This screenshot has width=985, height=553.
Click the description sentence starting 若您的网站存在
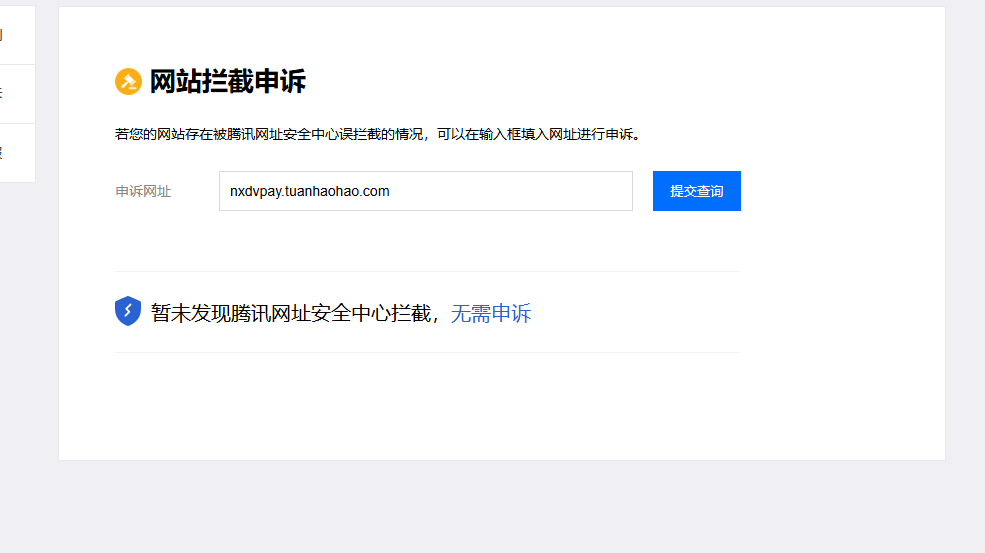click(378, 134)
